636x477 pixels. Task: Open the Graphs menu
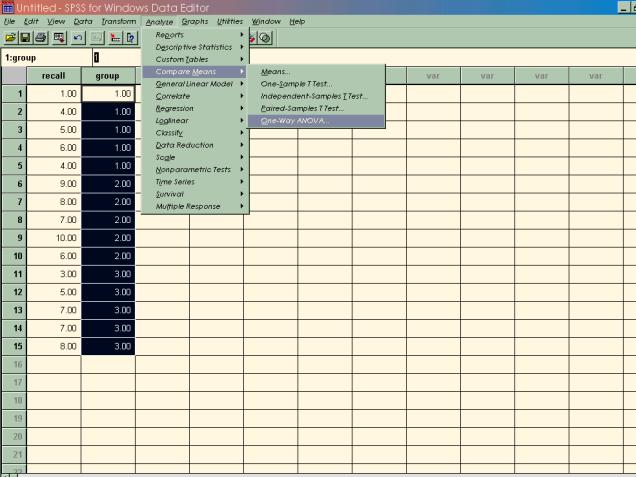195,21
